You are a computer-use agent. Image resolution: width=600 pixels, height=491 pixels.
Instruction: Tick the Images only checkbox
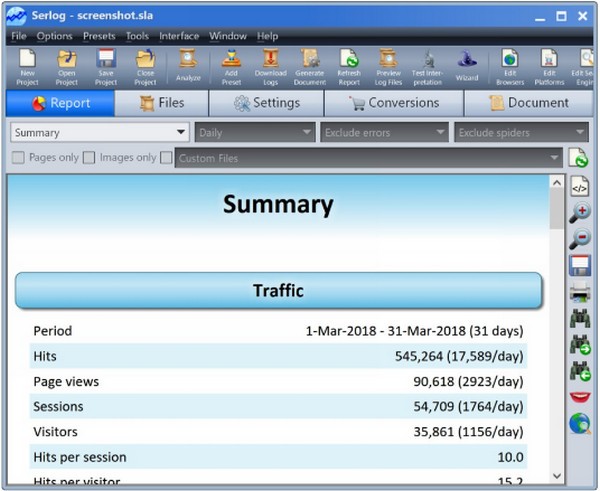tap(89, 158)
